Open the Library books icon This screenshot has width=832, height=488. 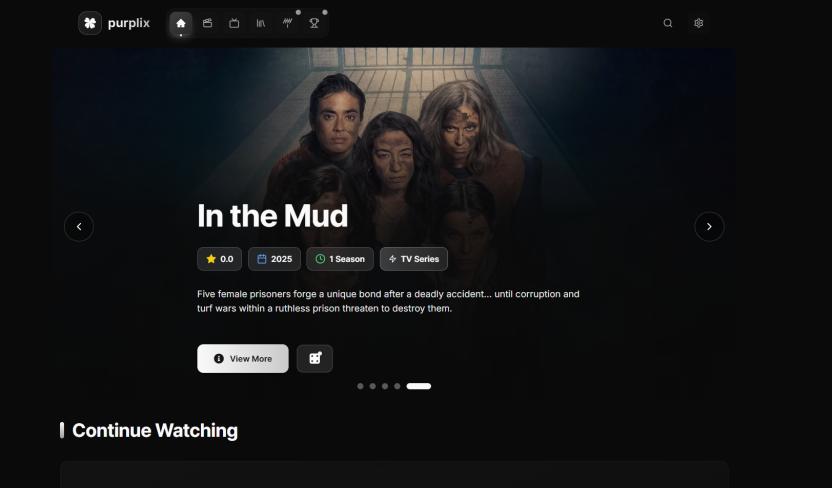tap(261, 23)
